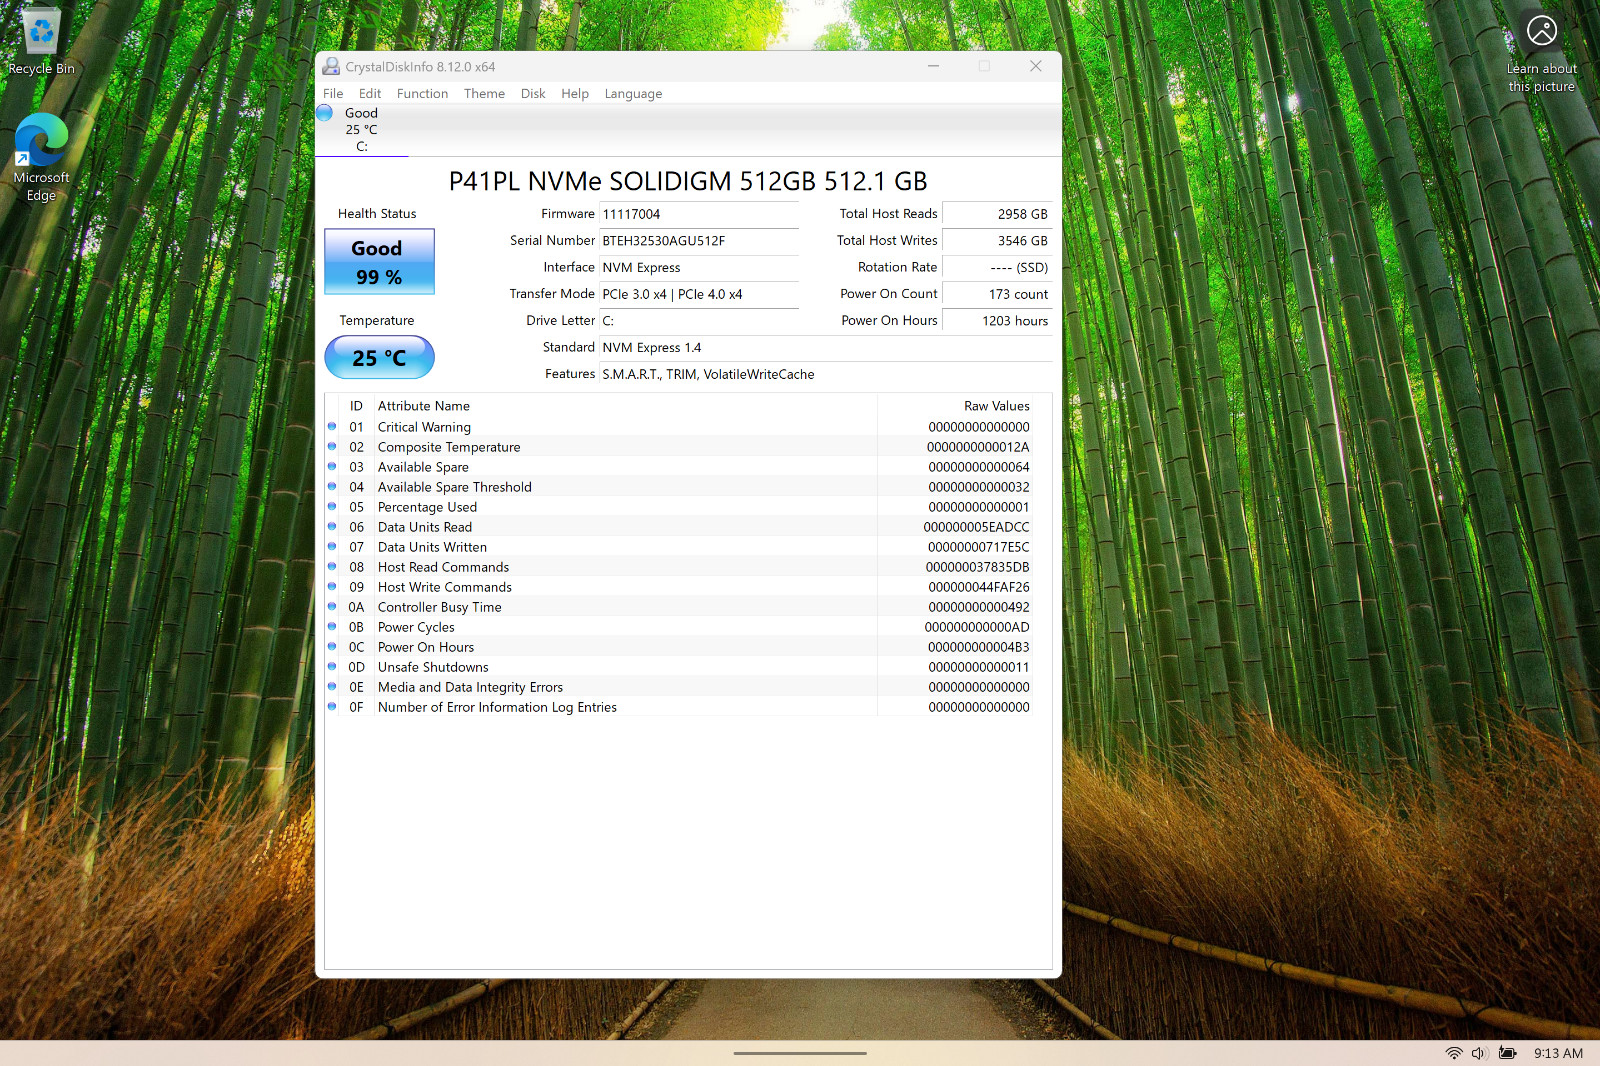Click the volume speaker icon in tray

coord(1480,1053)
